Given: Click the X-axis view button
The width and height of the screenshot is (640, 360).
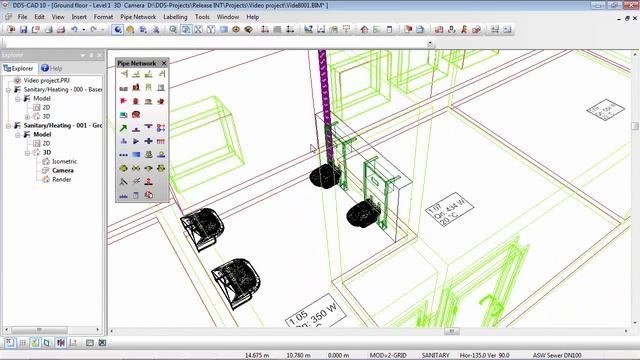Looking at the screenshot, I should click(x=198, y=29).
